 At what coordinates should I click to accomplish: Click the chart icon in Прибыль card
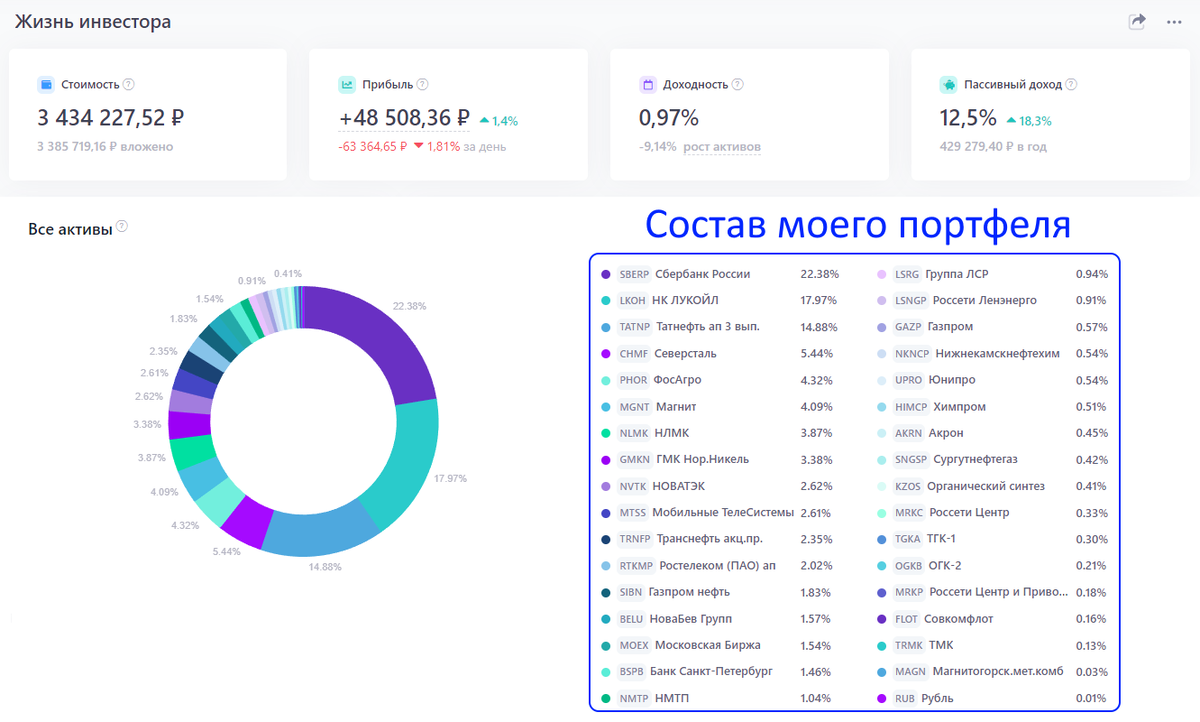click(x=347, y=85)
